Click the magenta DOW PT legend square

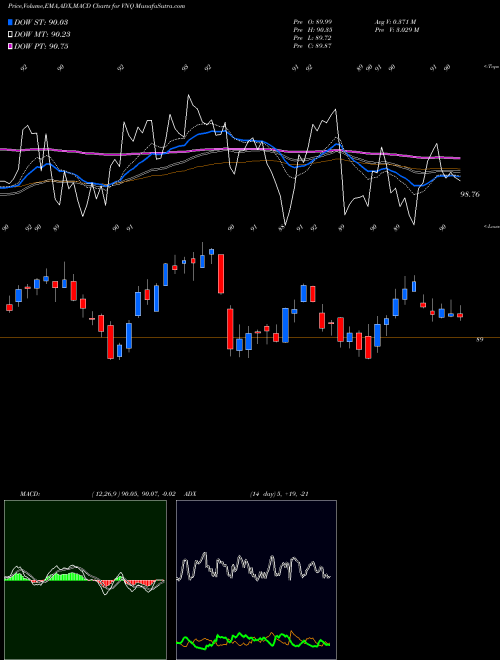pos(11,46)
